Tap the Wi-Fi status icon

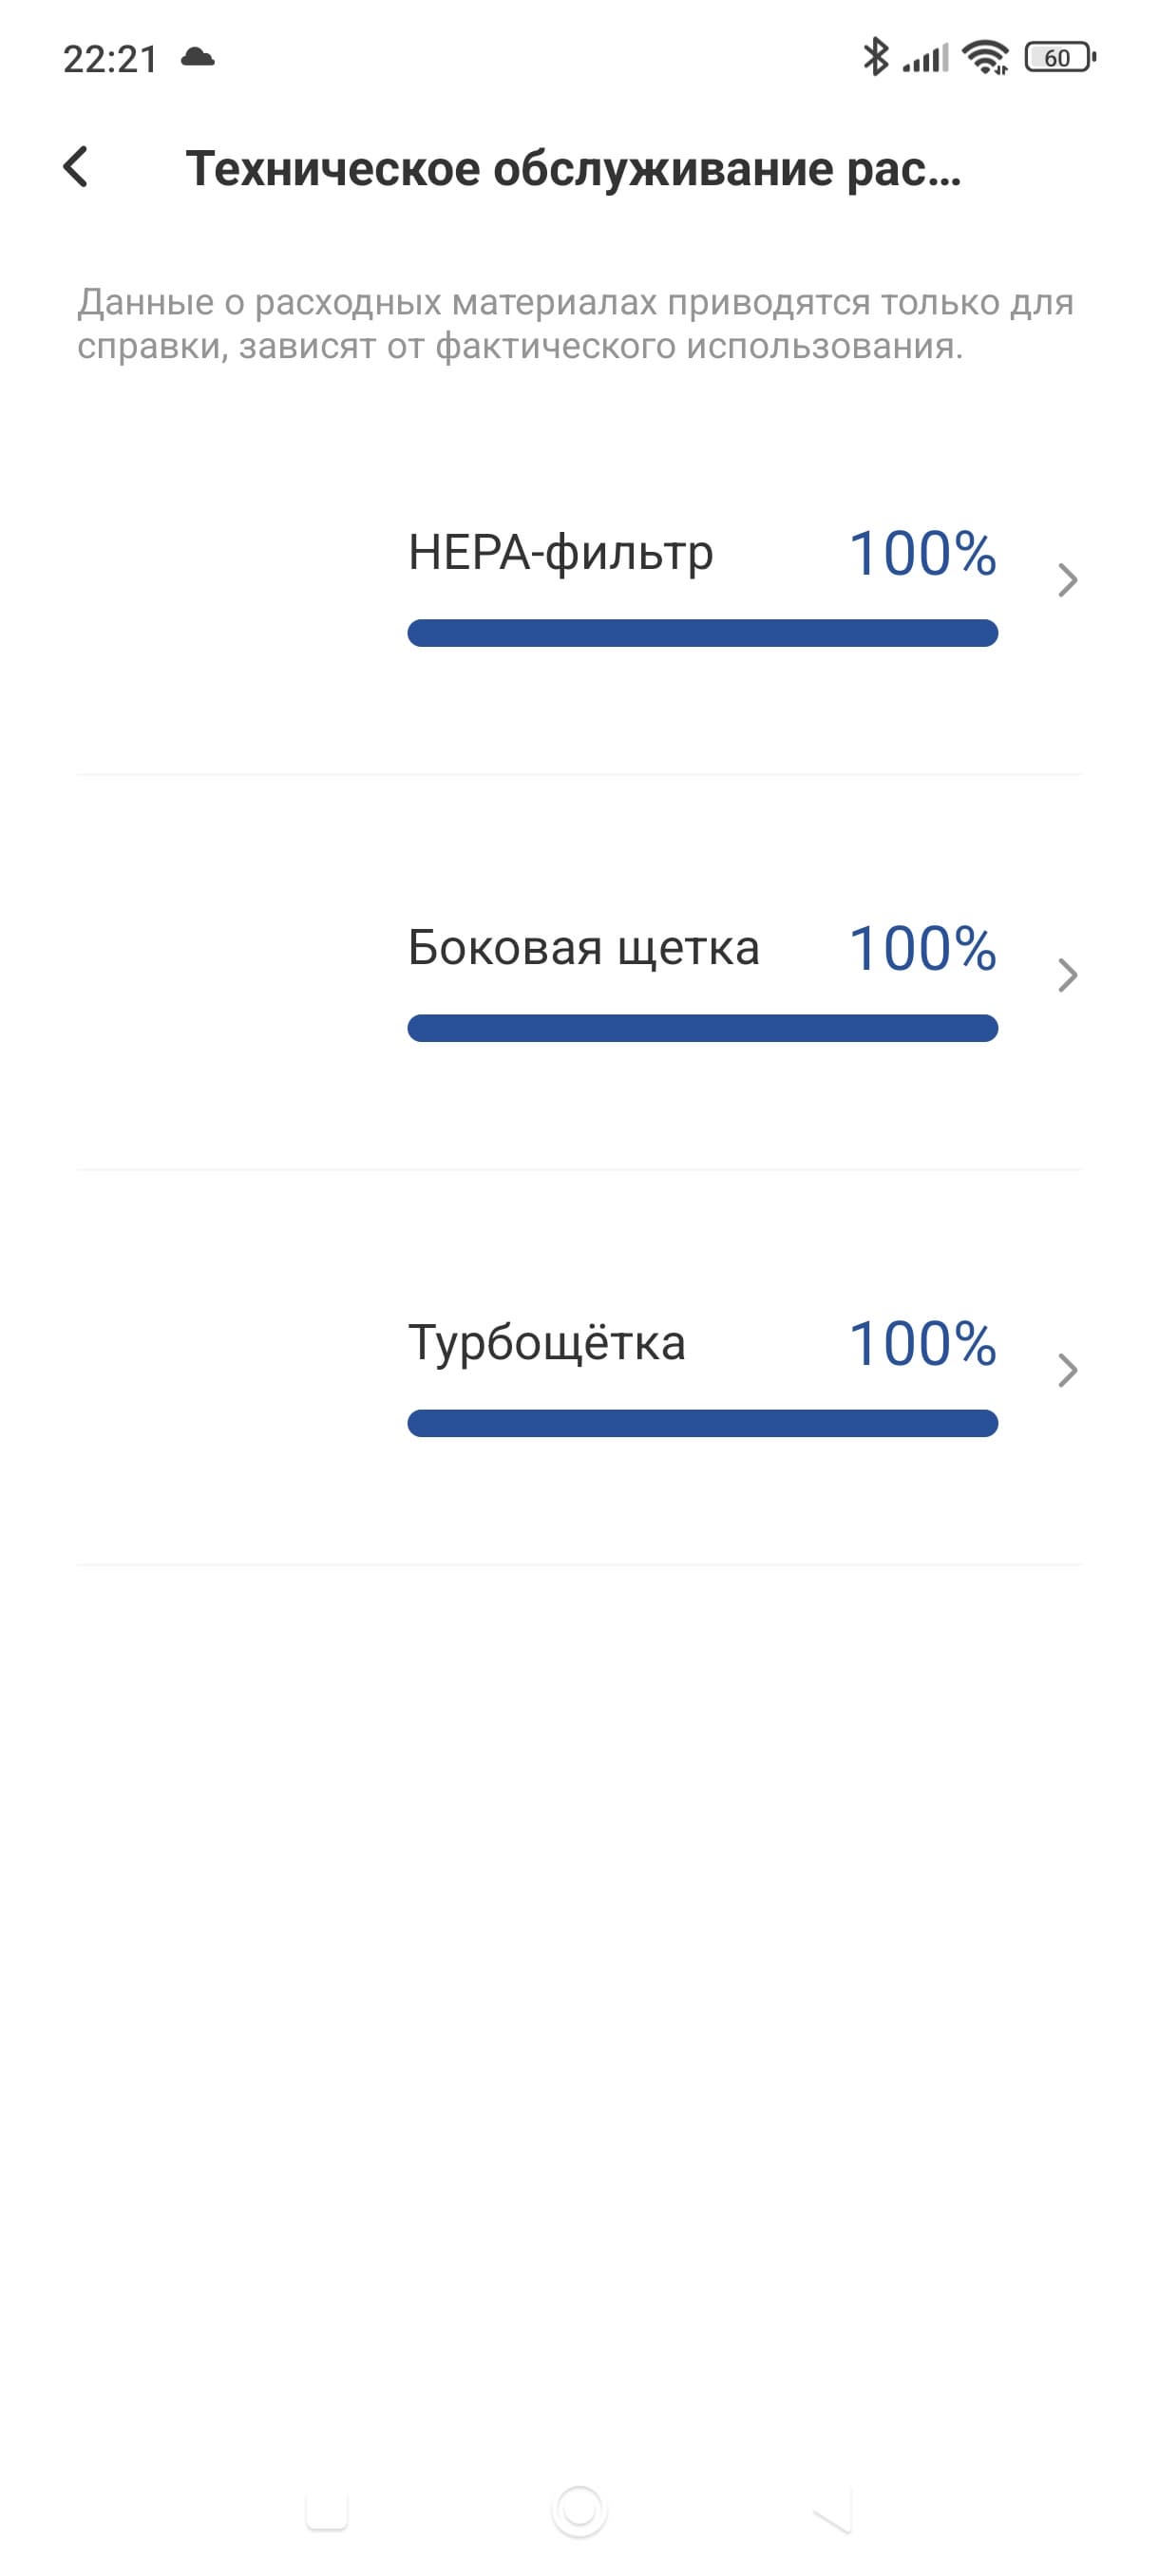pos(985,57)
